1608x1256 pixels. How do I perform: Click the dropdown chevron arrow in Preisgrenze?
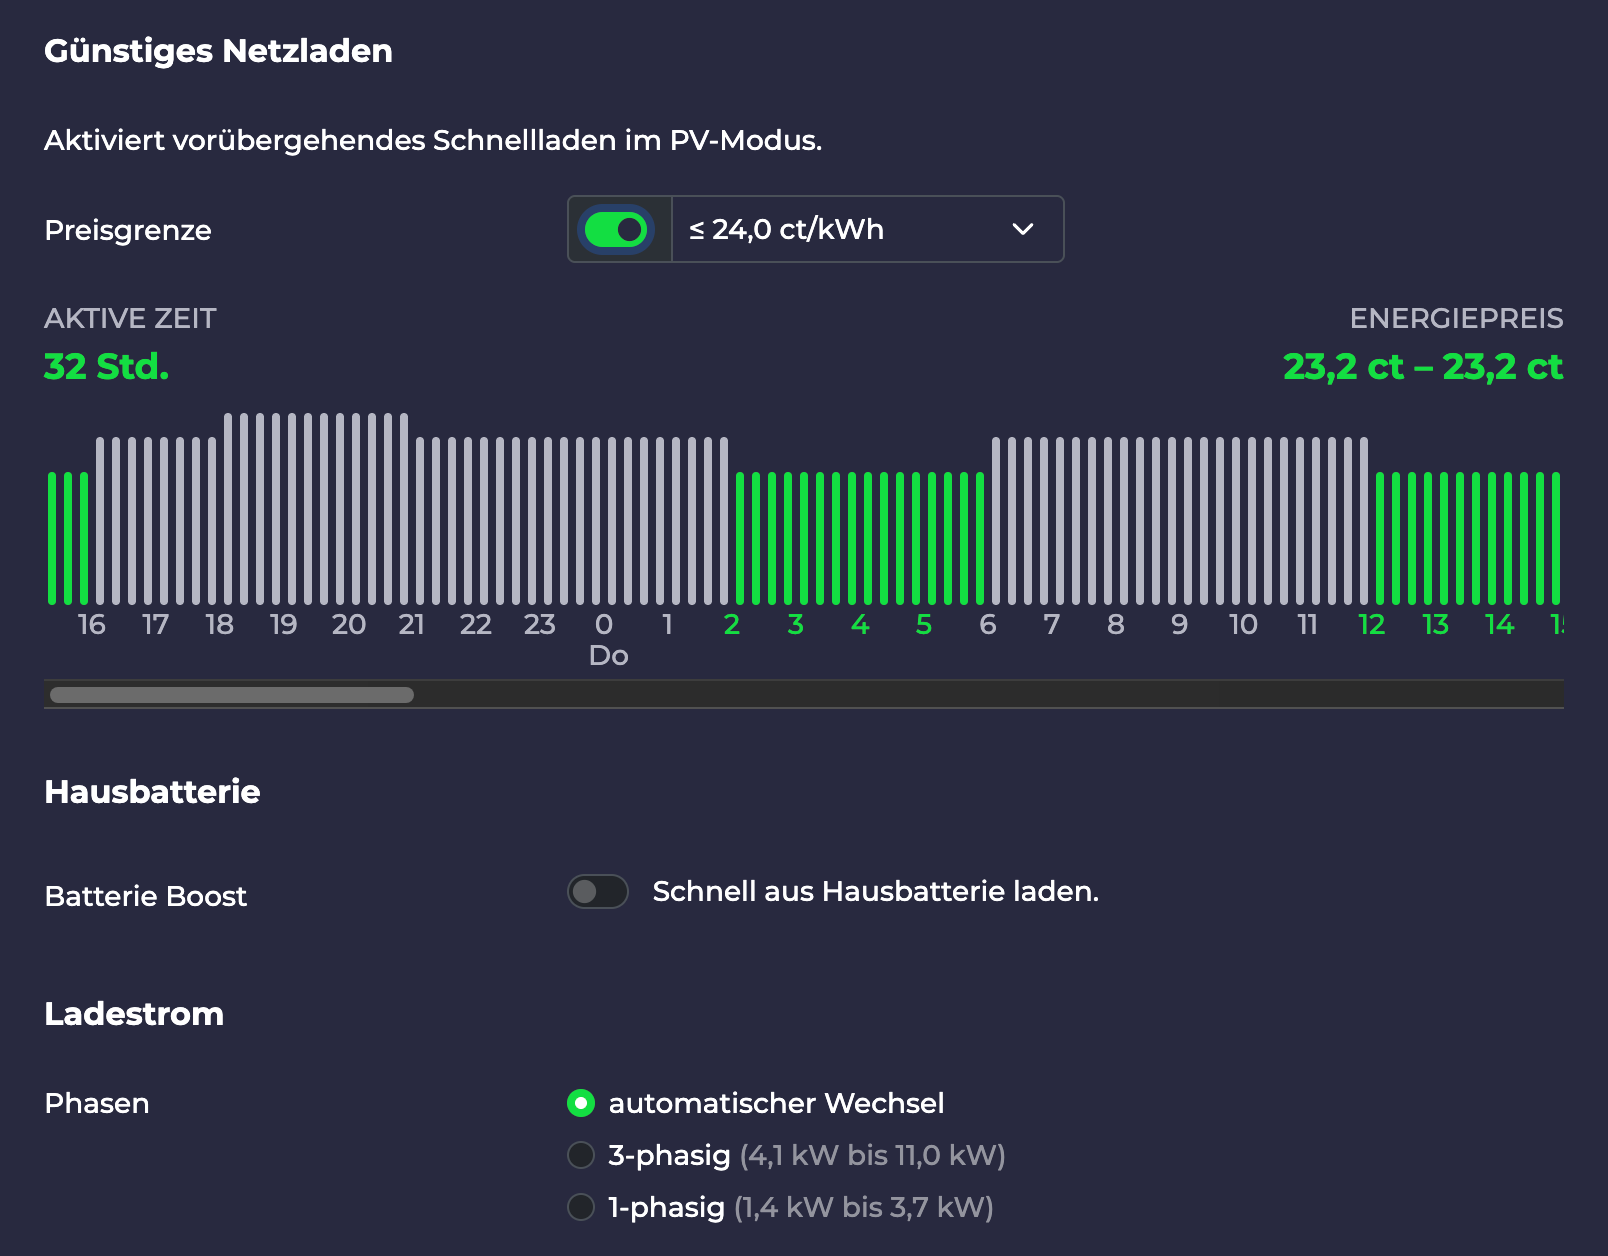point(1022,230)
